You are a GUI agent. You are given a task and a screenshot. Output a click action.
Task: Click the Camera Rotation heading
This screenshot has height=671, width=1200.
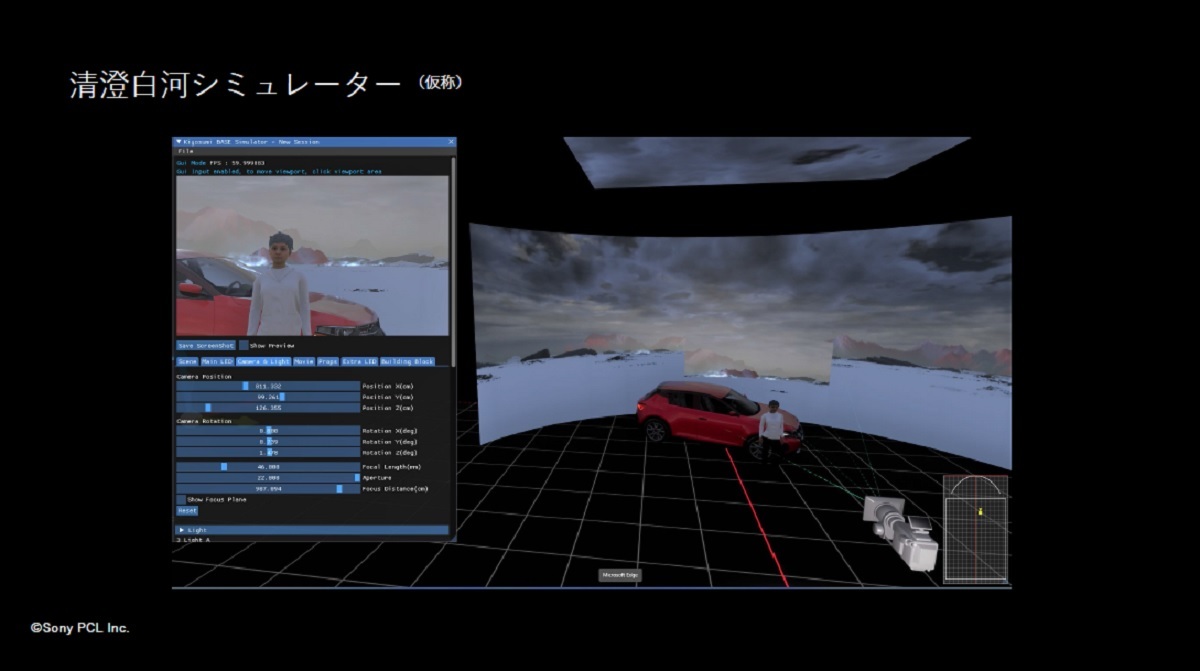(204, 421)
